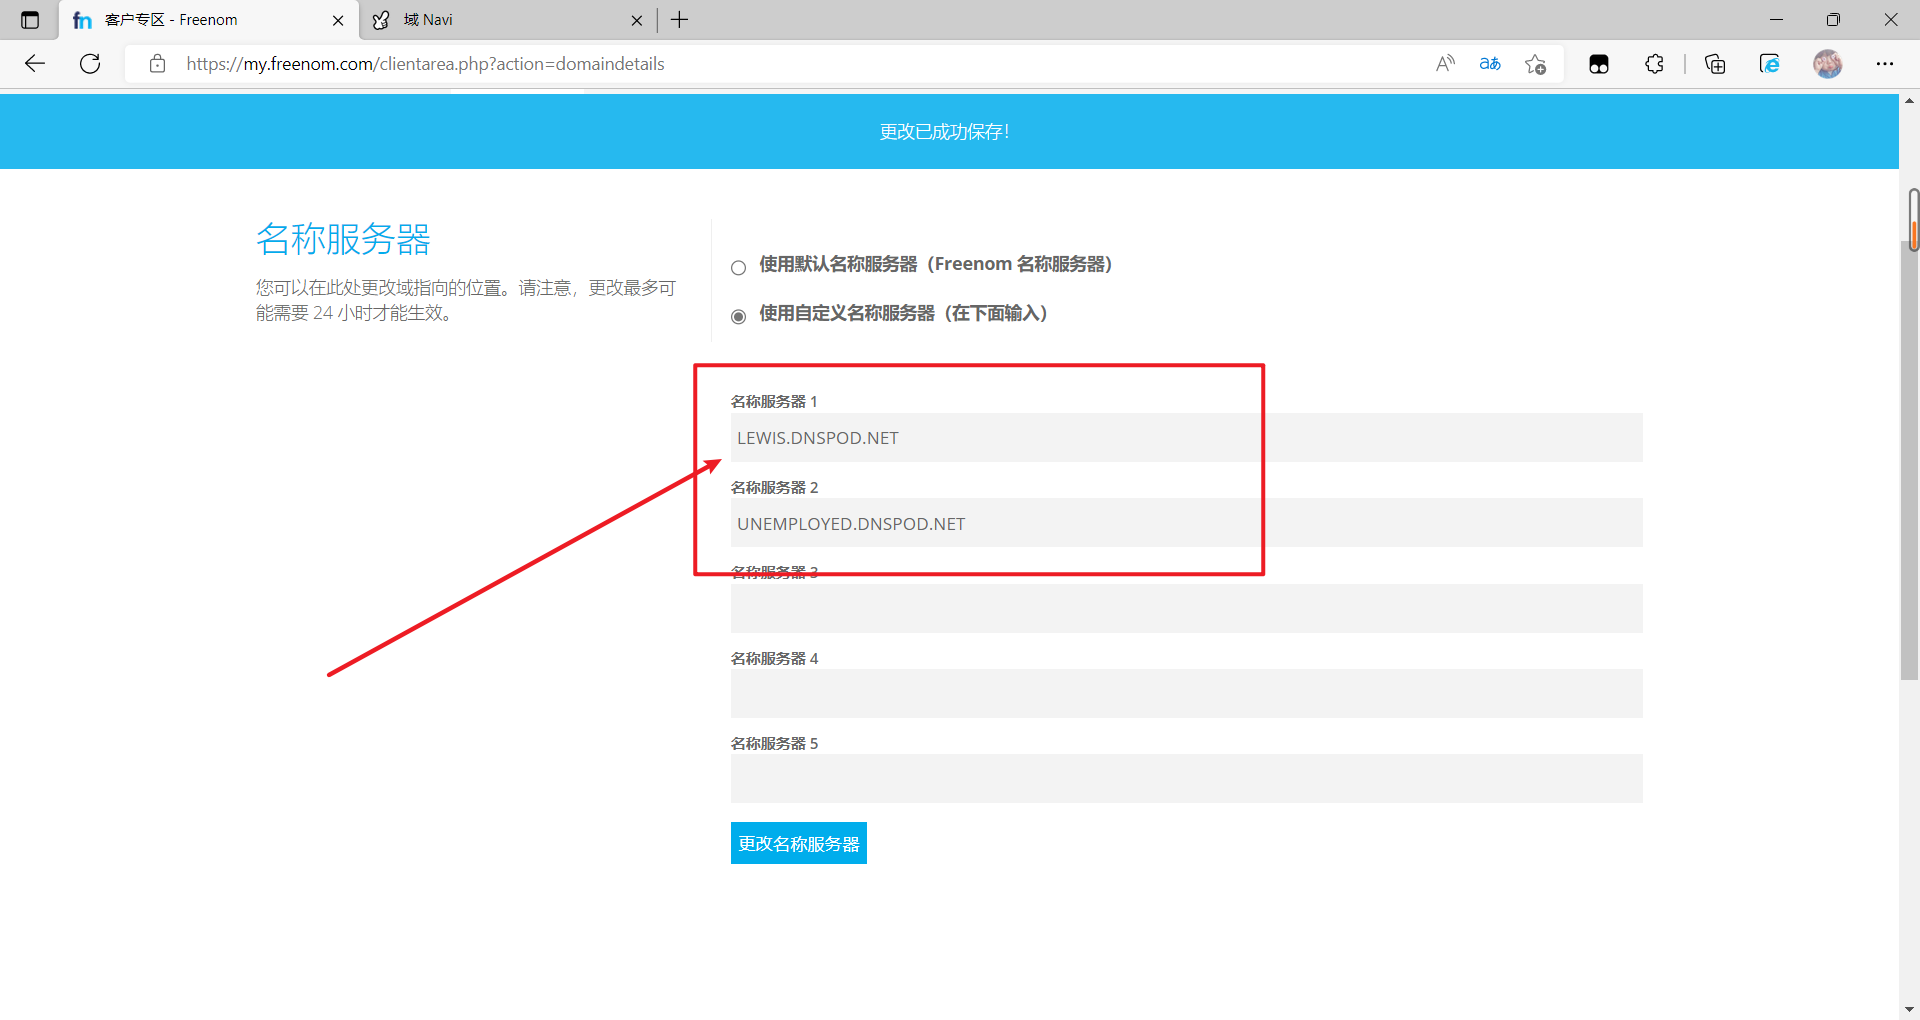
Task: Open a new tab with plus button
Action: pyautogui.click(x=680, y=20)
